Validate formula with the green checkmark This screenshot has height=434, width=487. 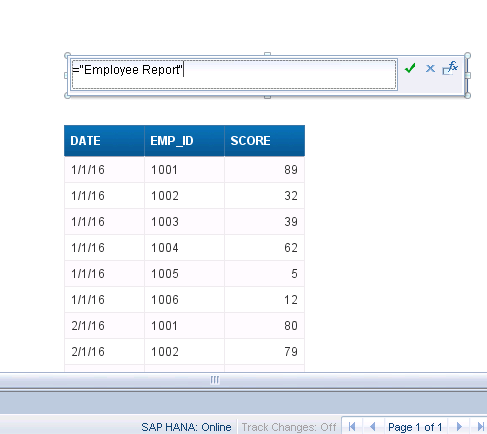[x=410, y=68]
